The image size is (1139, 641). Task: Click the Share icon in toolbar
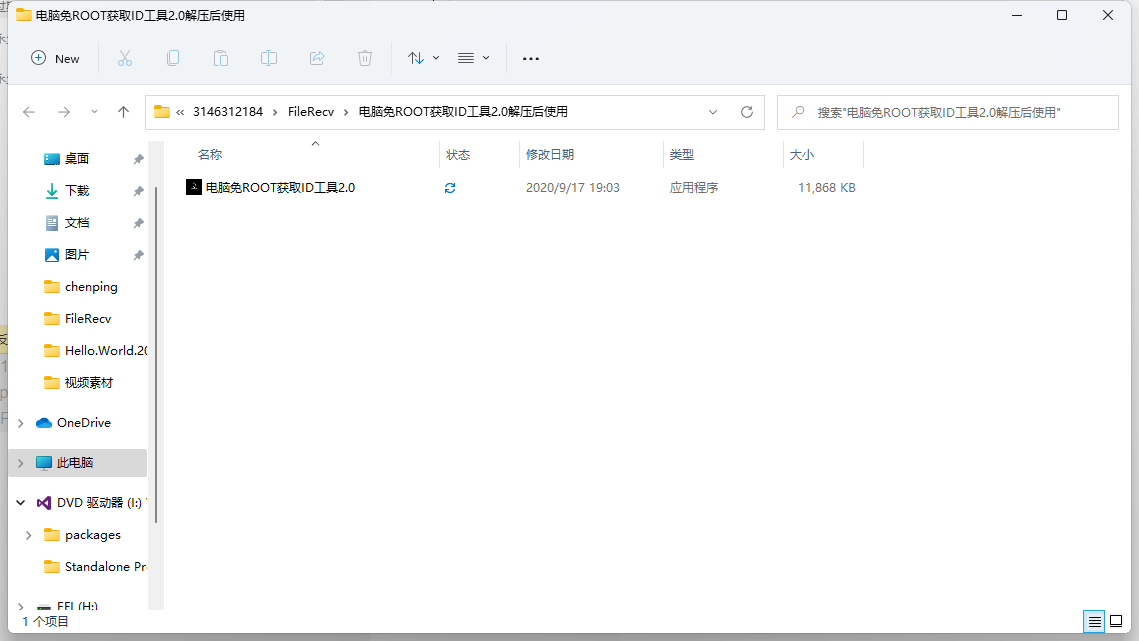click(317, 58)
